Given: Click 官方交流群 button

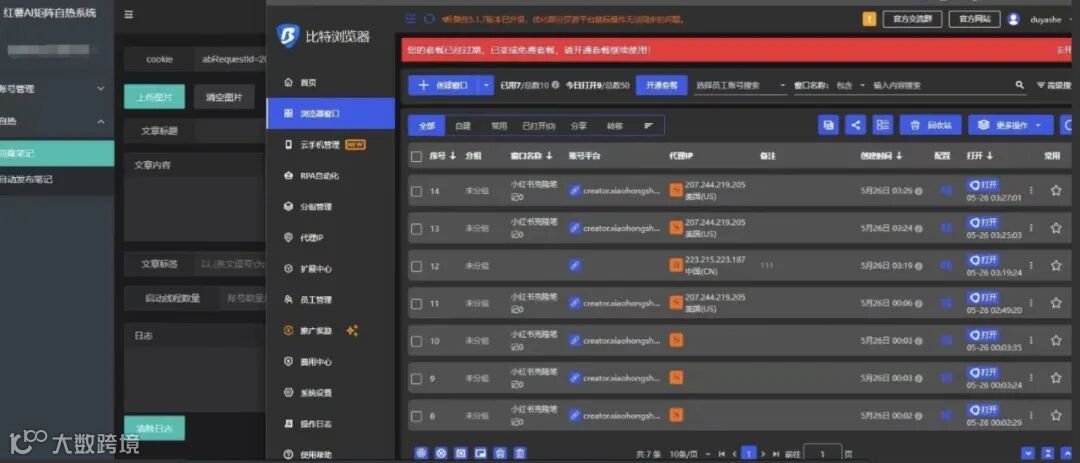Looking at the screenshot, I should (912, 19).
